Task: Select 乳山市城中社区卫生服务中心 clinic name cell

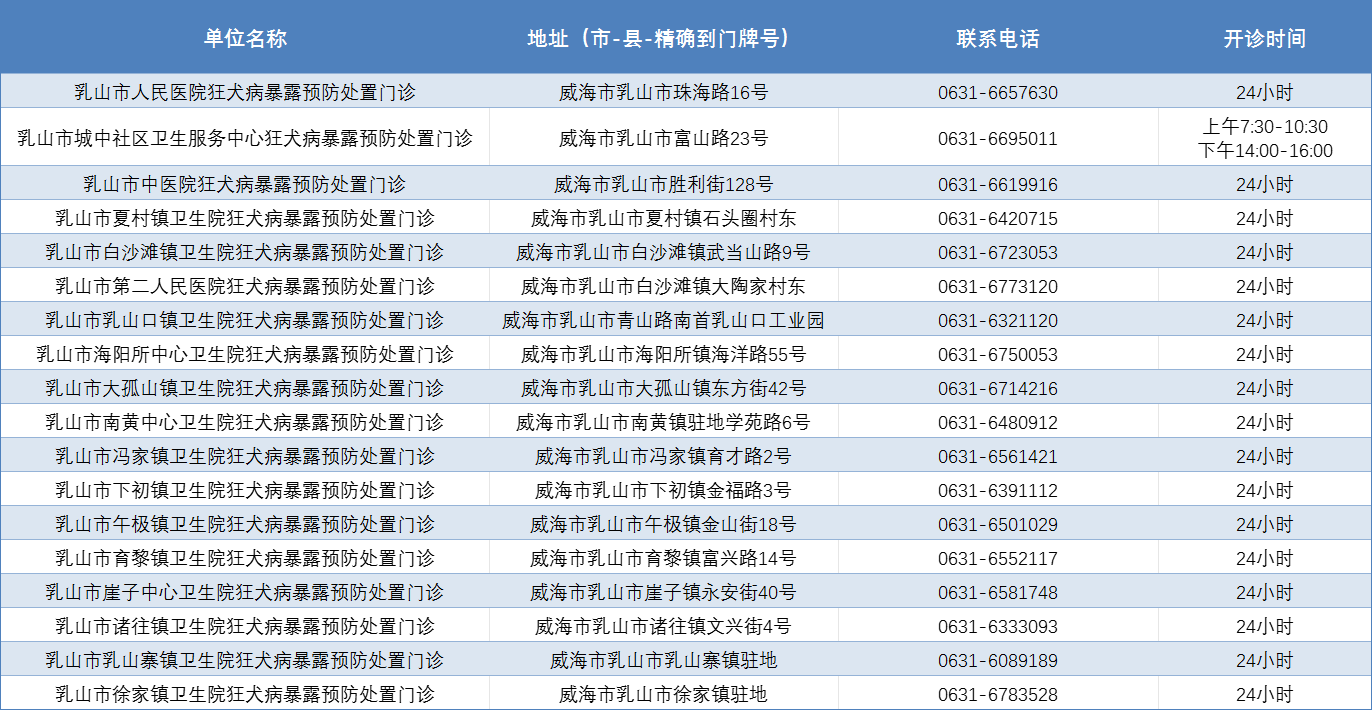Action: pyautogui.click(x=245, y=138)
